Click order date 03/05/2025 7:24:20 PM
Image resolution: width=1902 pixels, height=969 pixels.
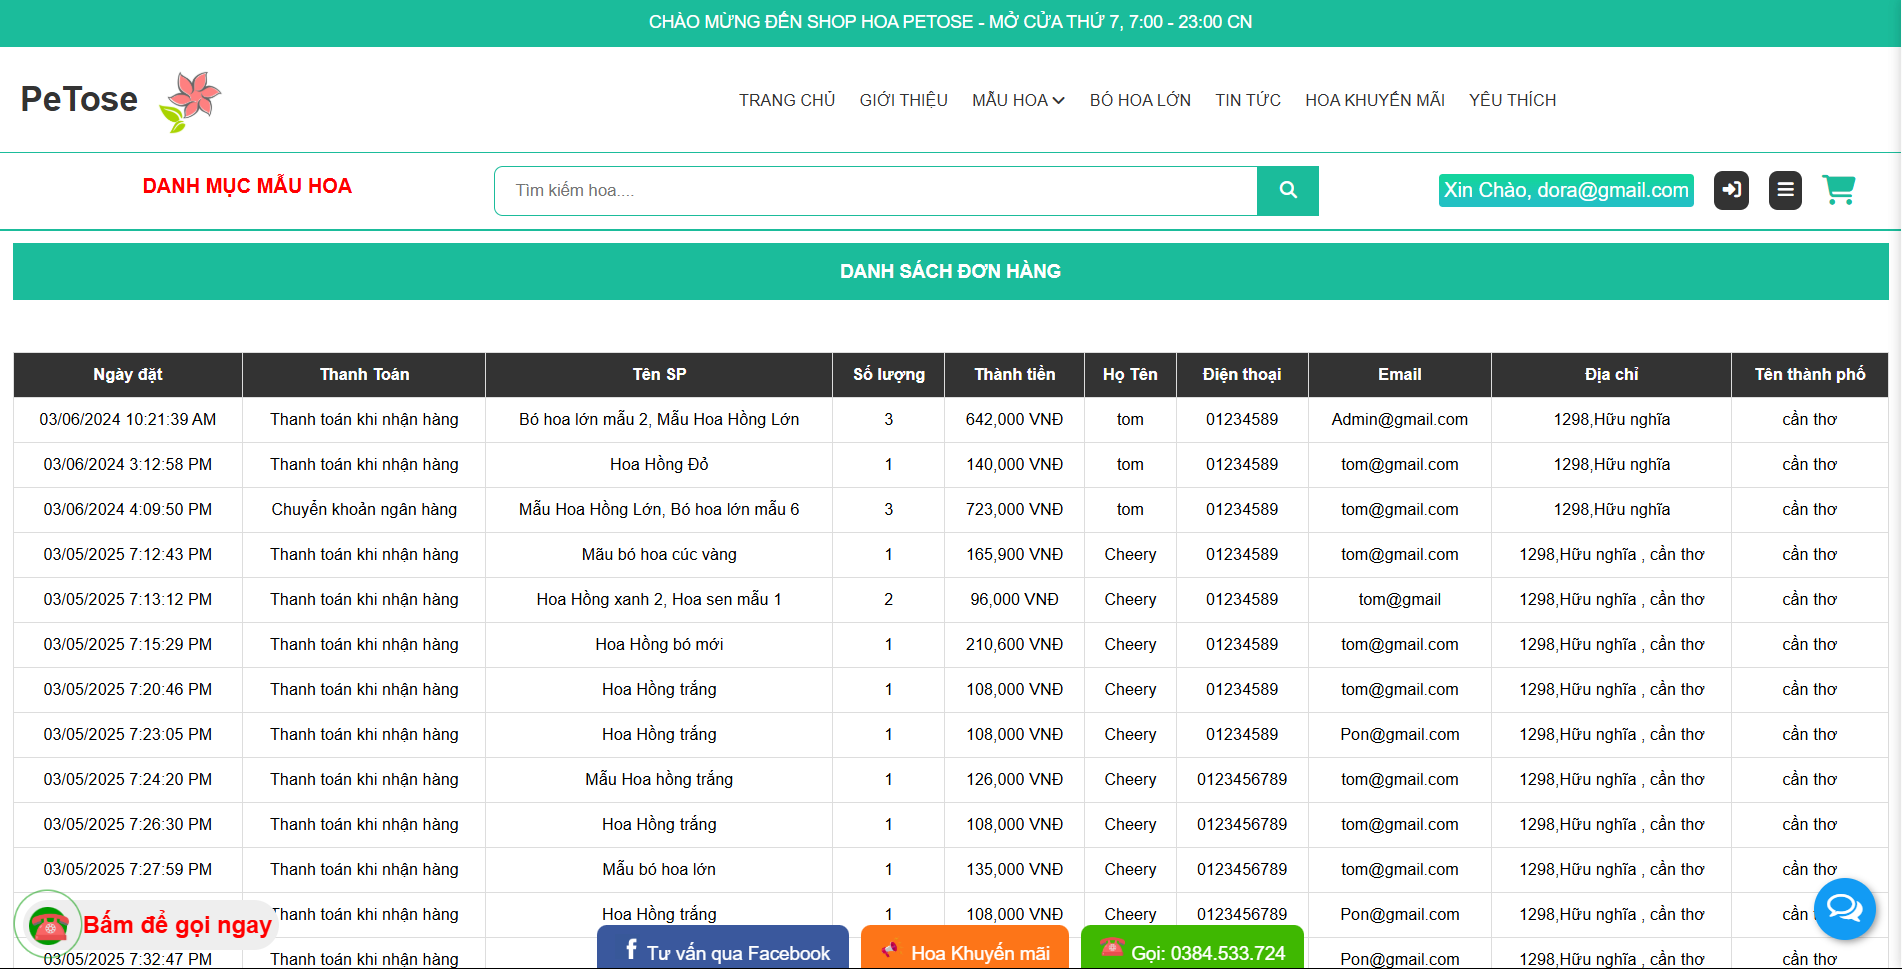pos(128,779)
